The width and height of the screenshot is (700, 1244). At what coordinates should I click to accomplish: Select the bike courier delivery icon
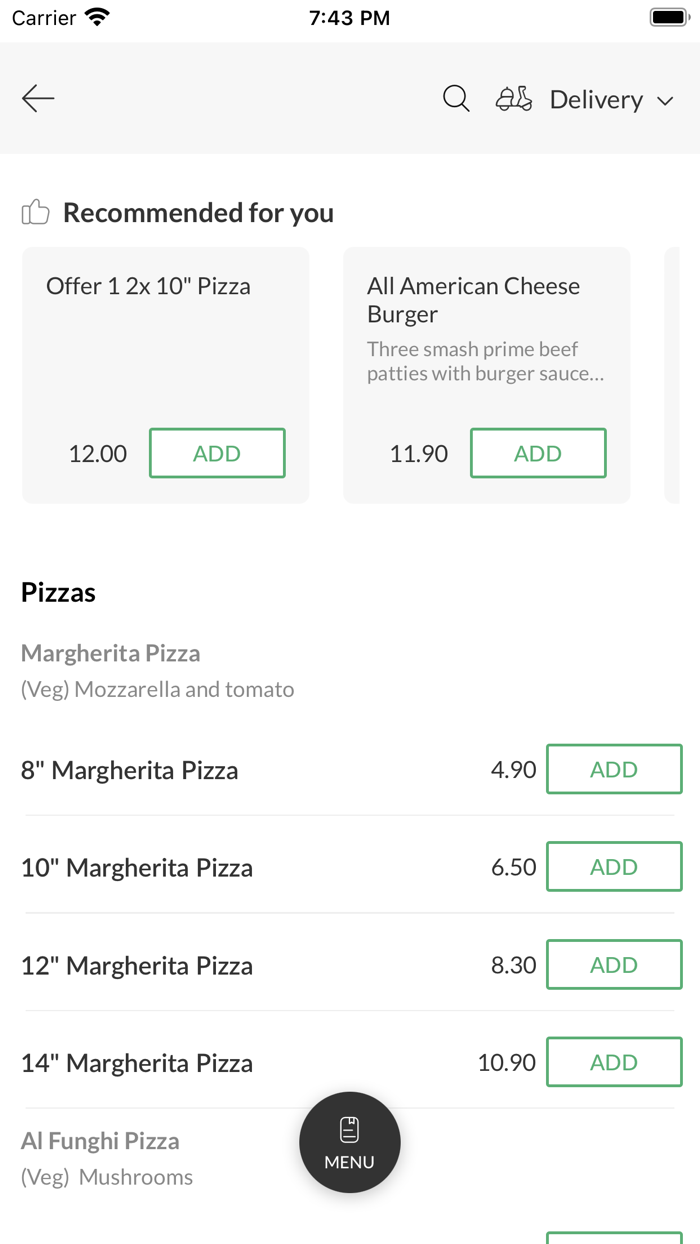pos(514,99)
